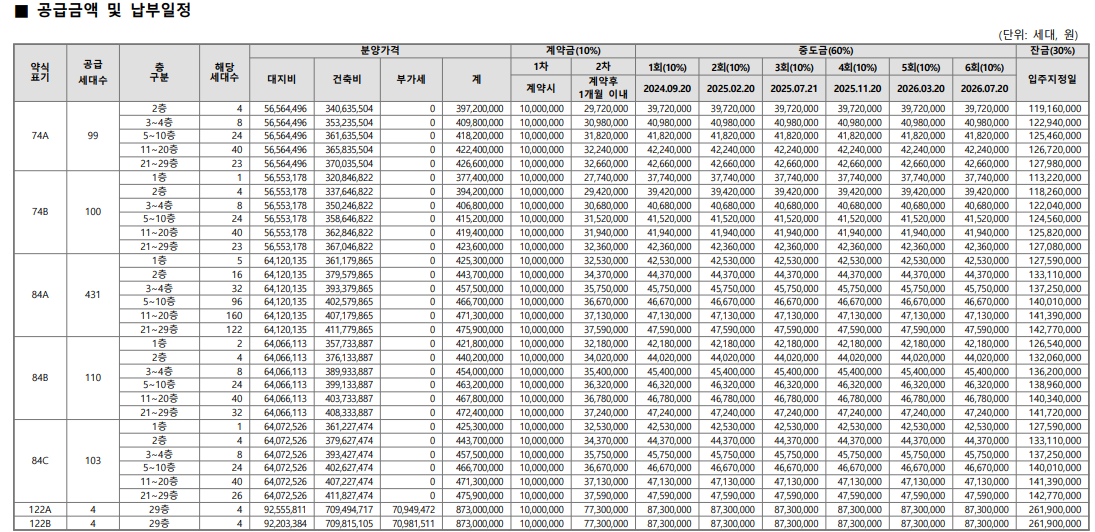Select the '약식 표기' column header
This screenshot has width=1095, height=532.
[x=40, y=71]
